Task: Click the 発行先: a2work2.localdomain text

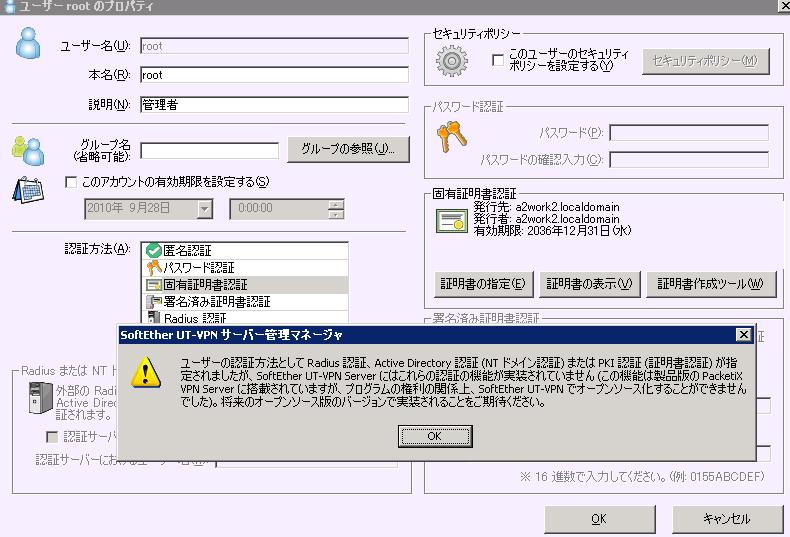Action: [x=547, y=207]
